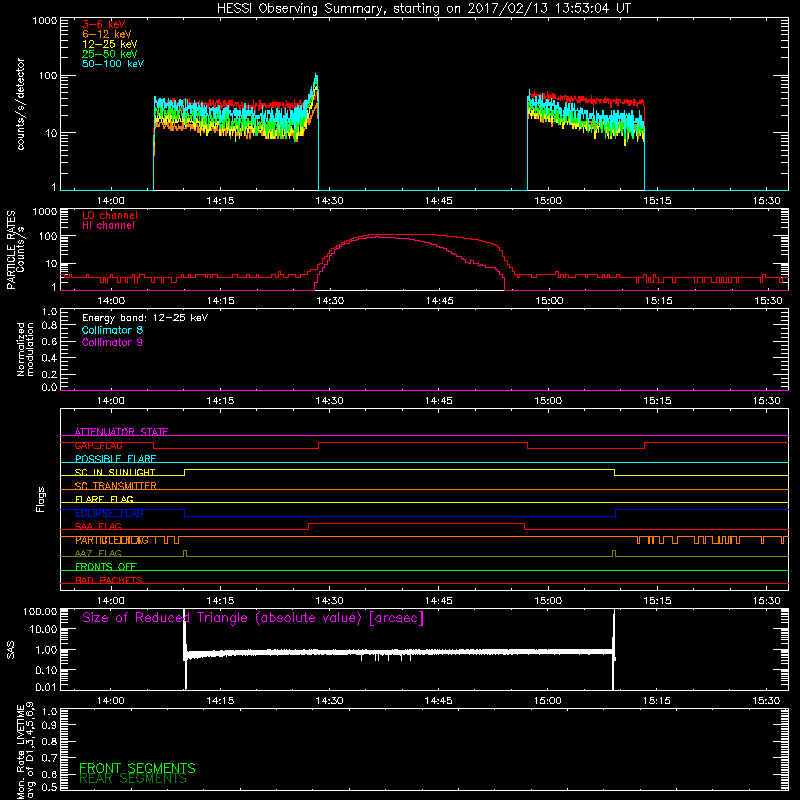800x800 pixels.
Task: Click the vertical Flags axis label
Action: (x=41, y=499)
